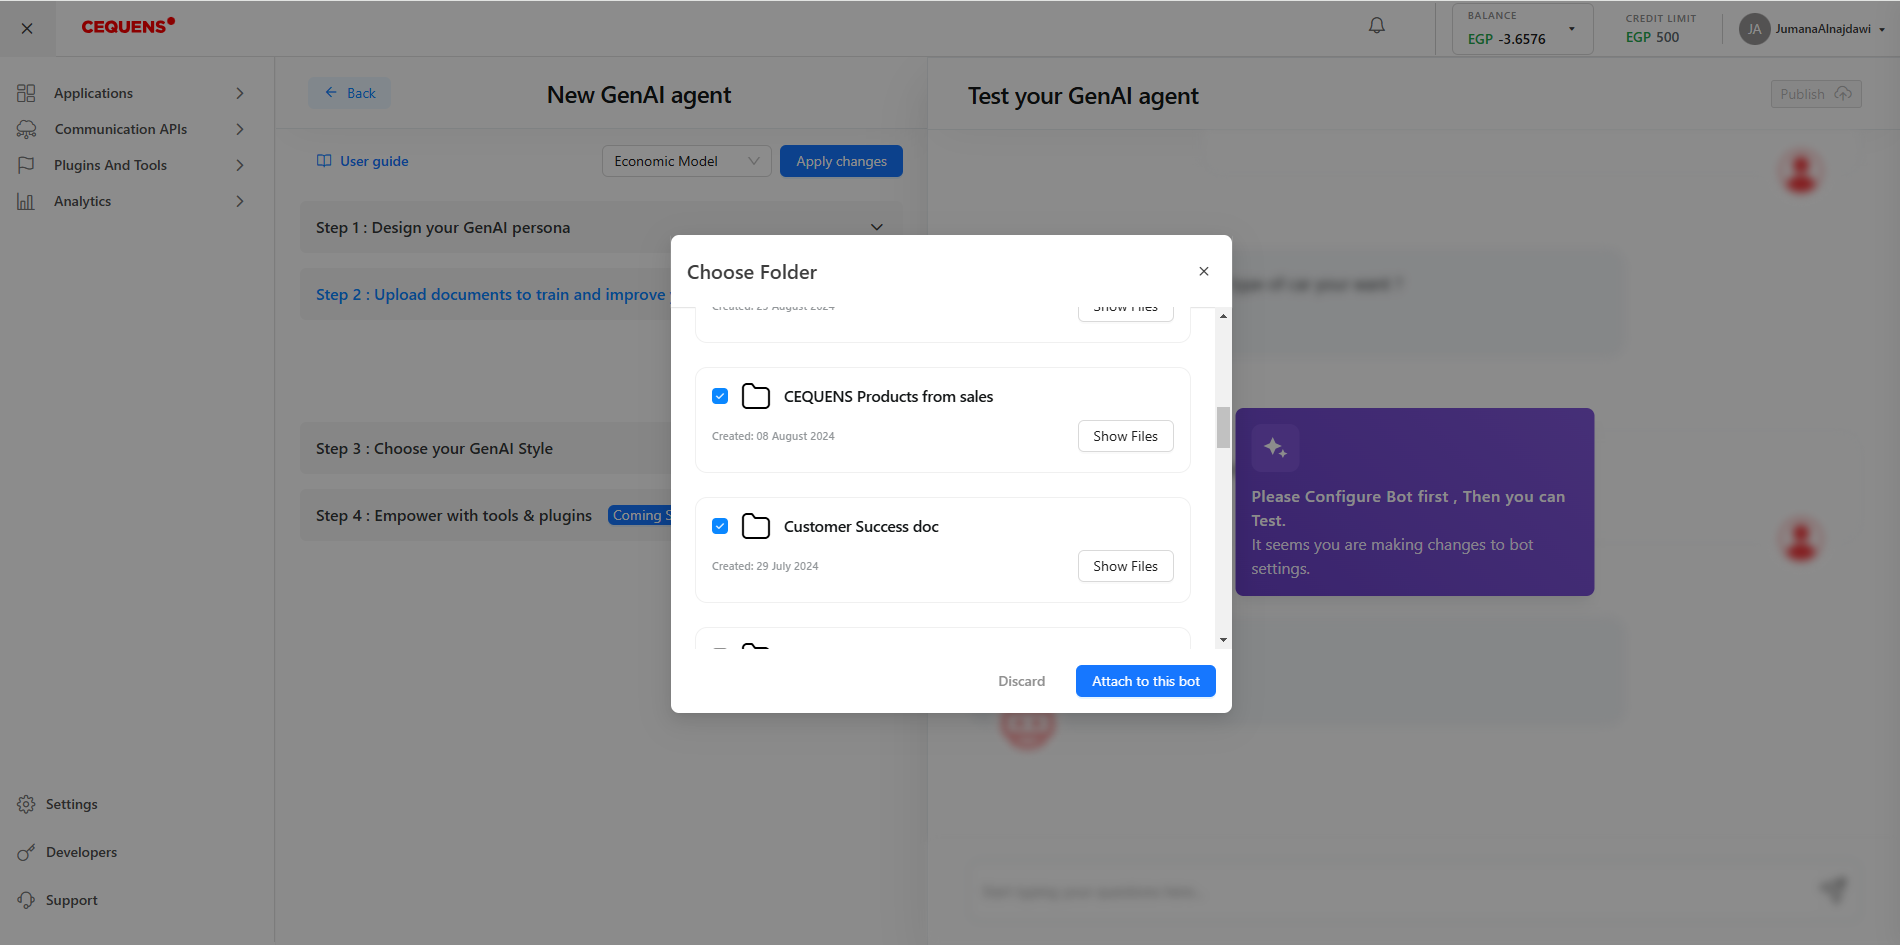Expand the Plugins And Tools chevron

[x=240, y=165]
